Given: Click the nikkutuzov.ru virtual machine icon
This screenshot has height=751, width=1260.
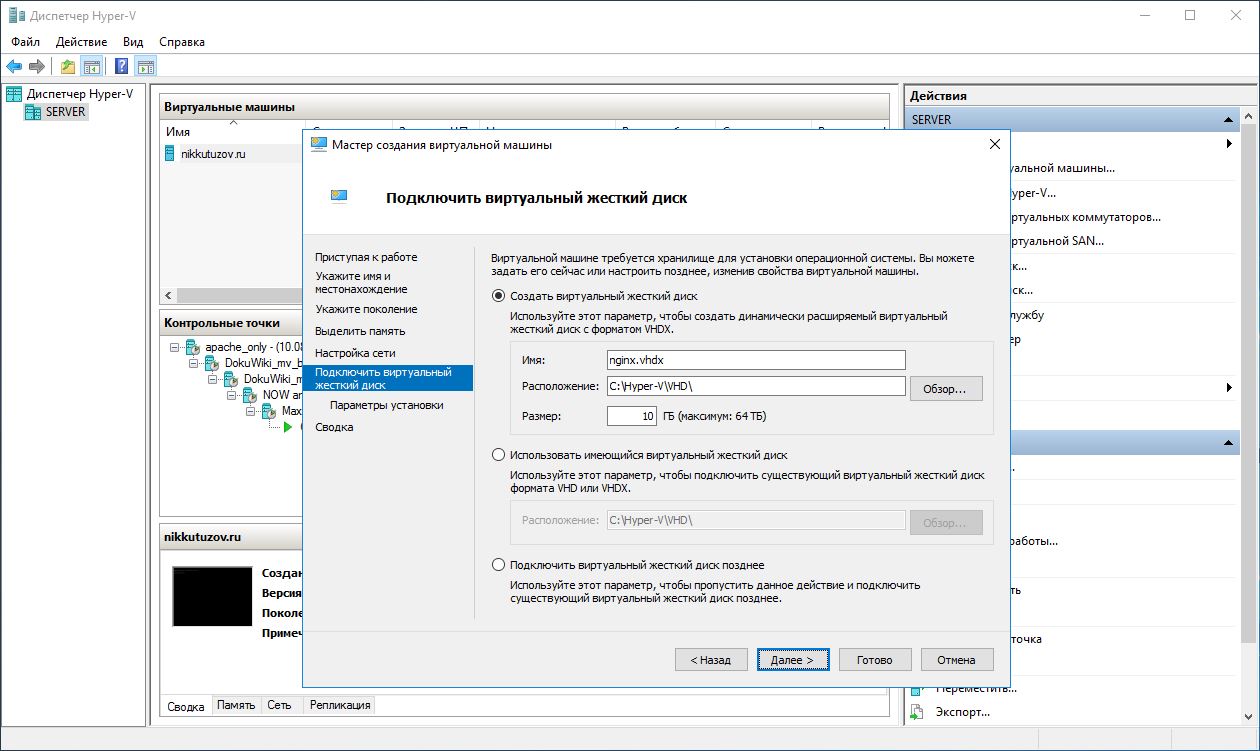Looking at the screenshot, I should [x=170, y=154].
